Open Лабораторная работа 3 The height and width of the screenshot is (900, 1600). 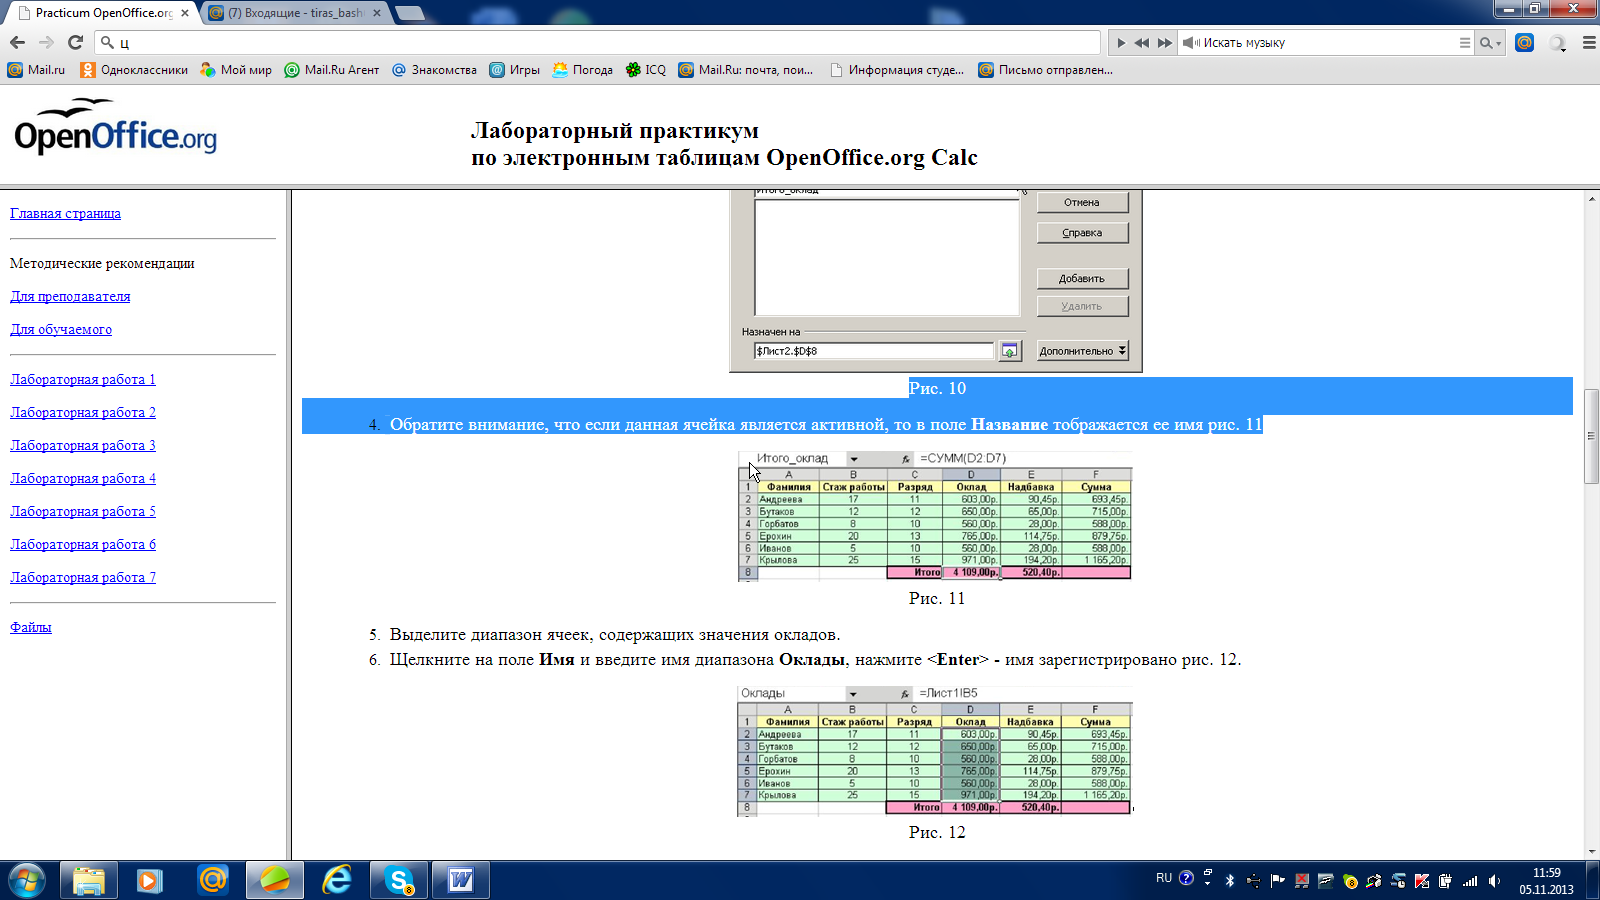pos(83,445)
